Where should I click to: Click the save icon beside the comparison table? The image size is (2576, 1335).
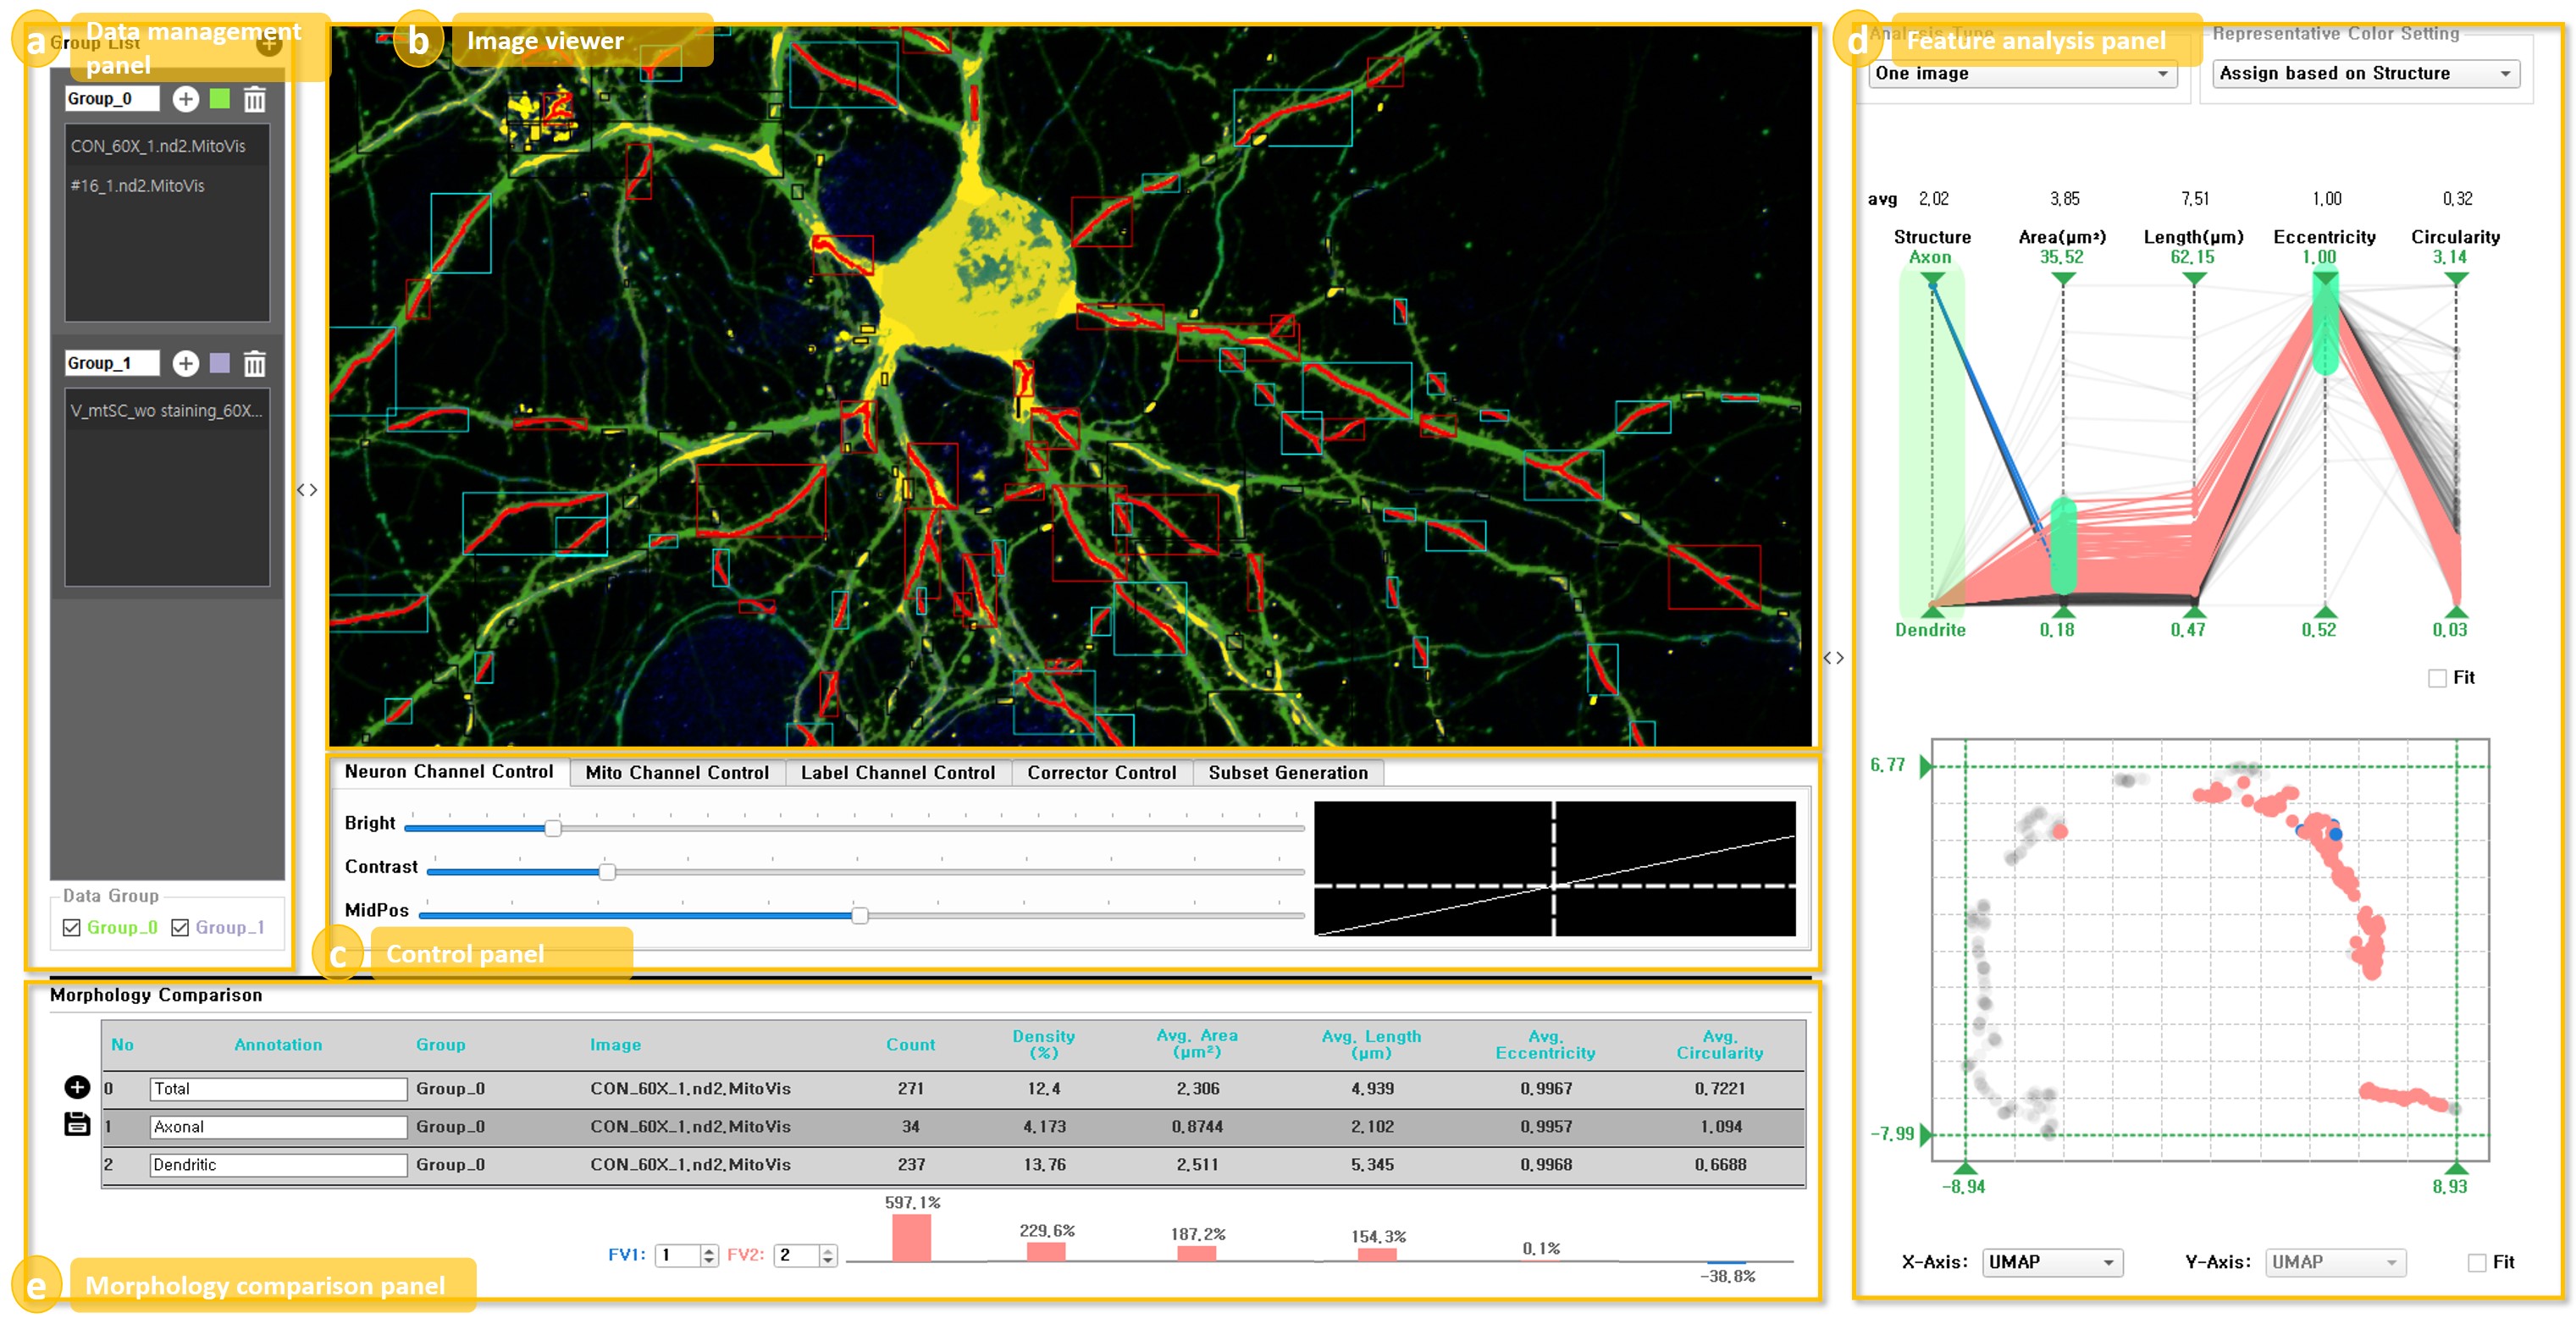tap(77, 1124)
